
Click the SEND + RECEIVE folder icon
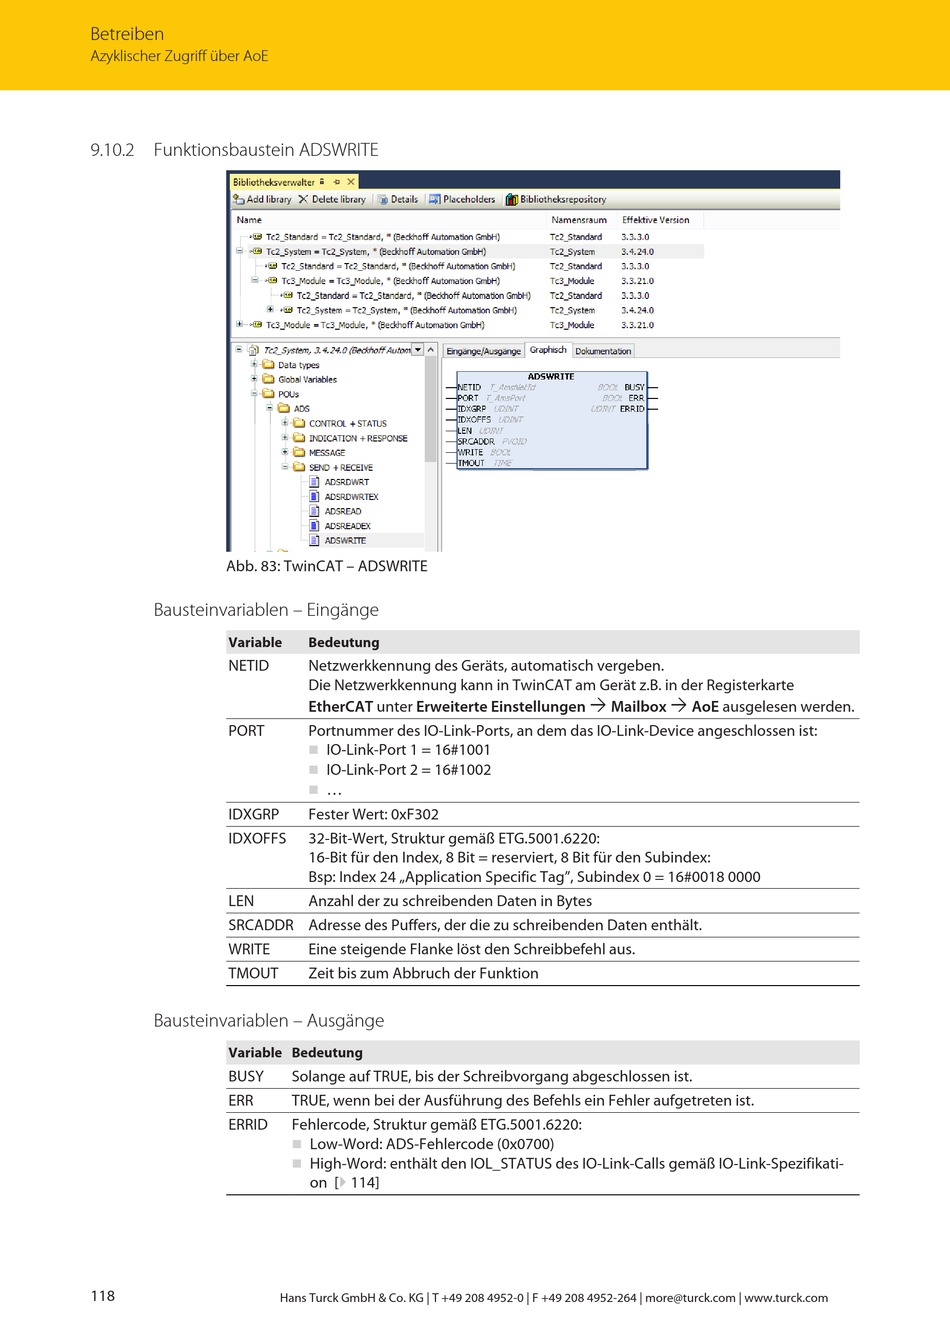(299, 467)
